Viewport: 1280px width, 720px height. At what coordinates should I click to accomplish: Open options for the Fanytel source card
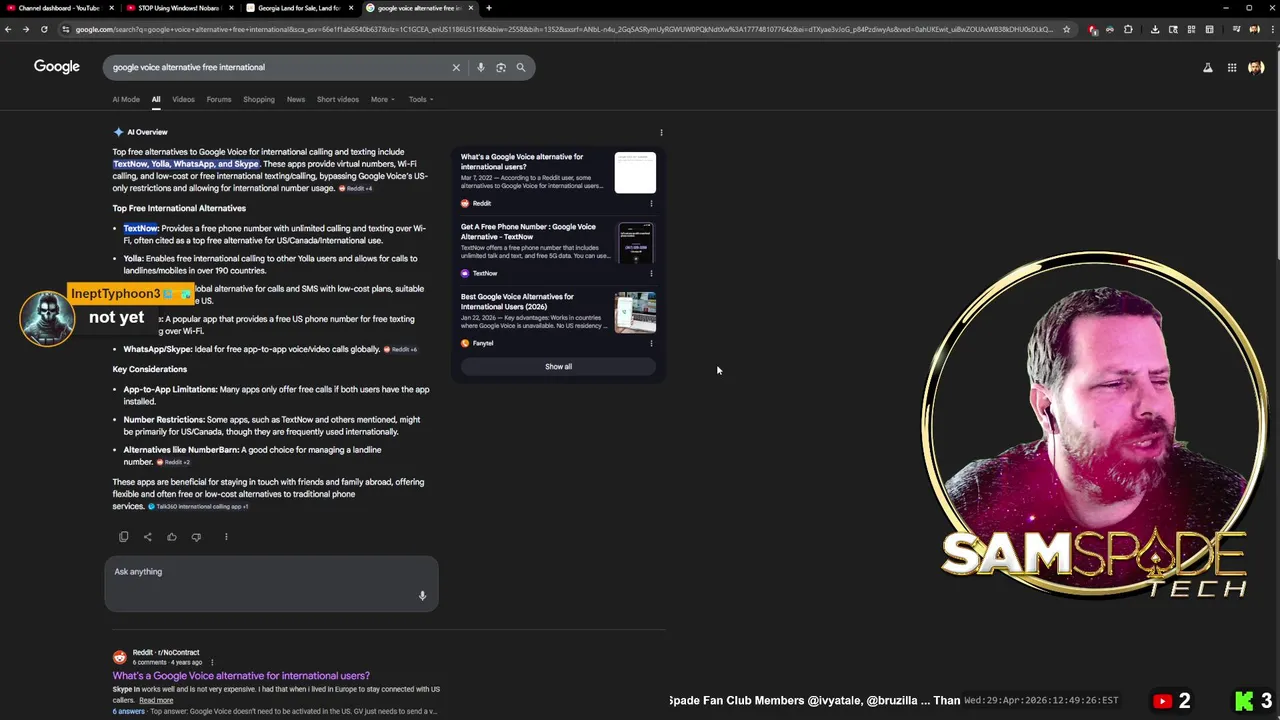pos(651,343)
